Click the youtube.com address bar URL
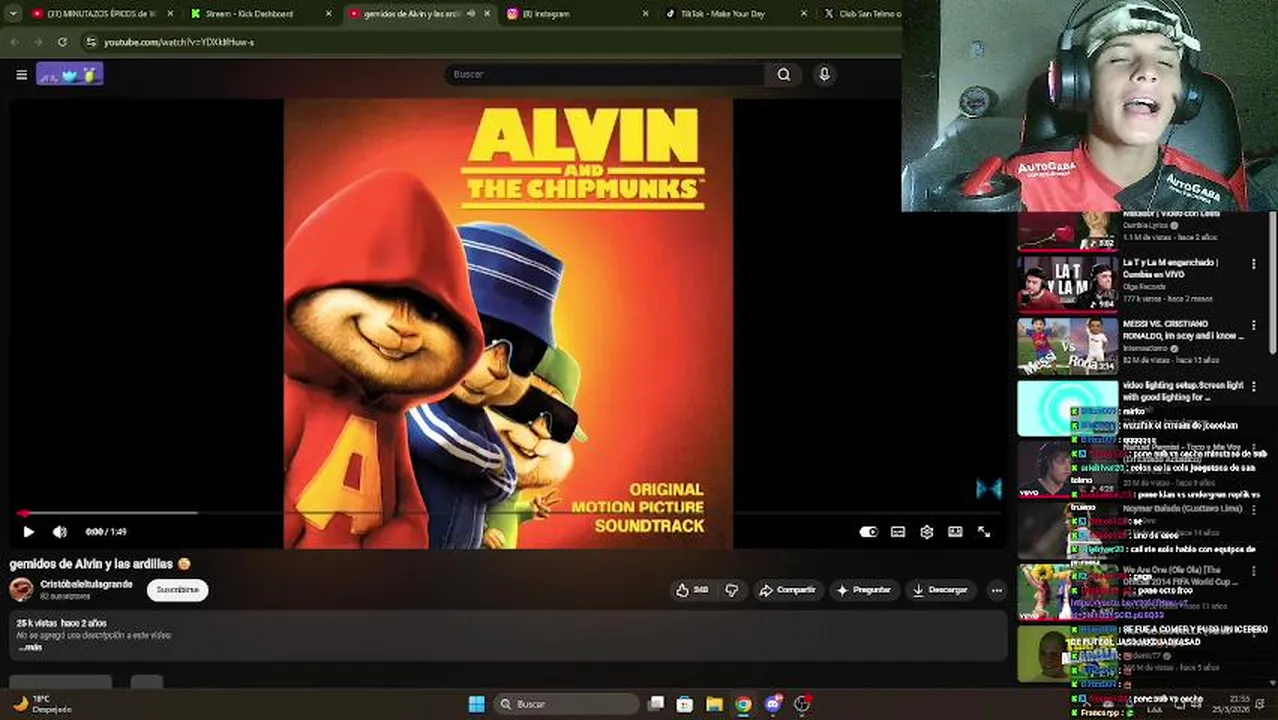Image resolution: width=1278 pixels, height=720 pixels. coord(179,42)
